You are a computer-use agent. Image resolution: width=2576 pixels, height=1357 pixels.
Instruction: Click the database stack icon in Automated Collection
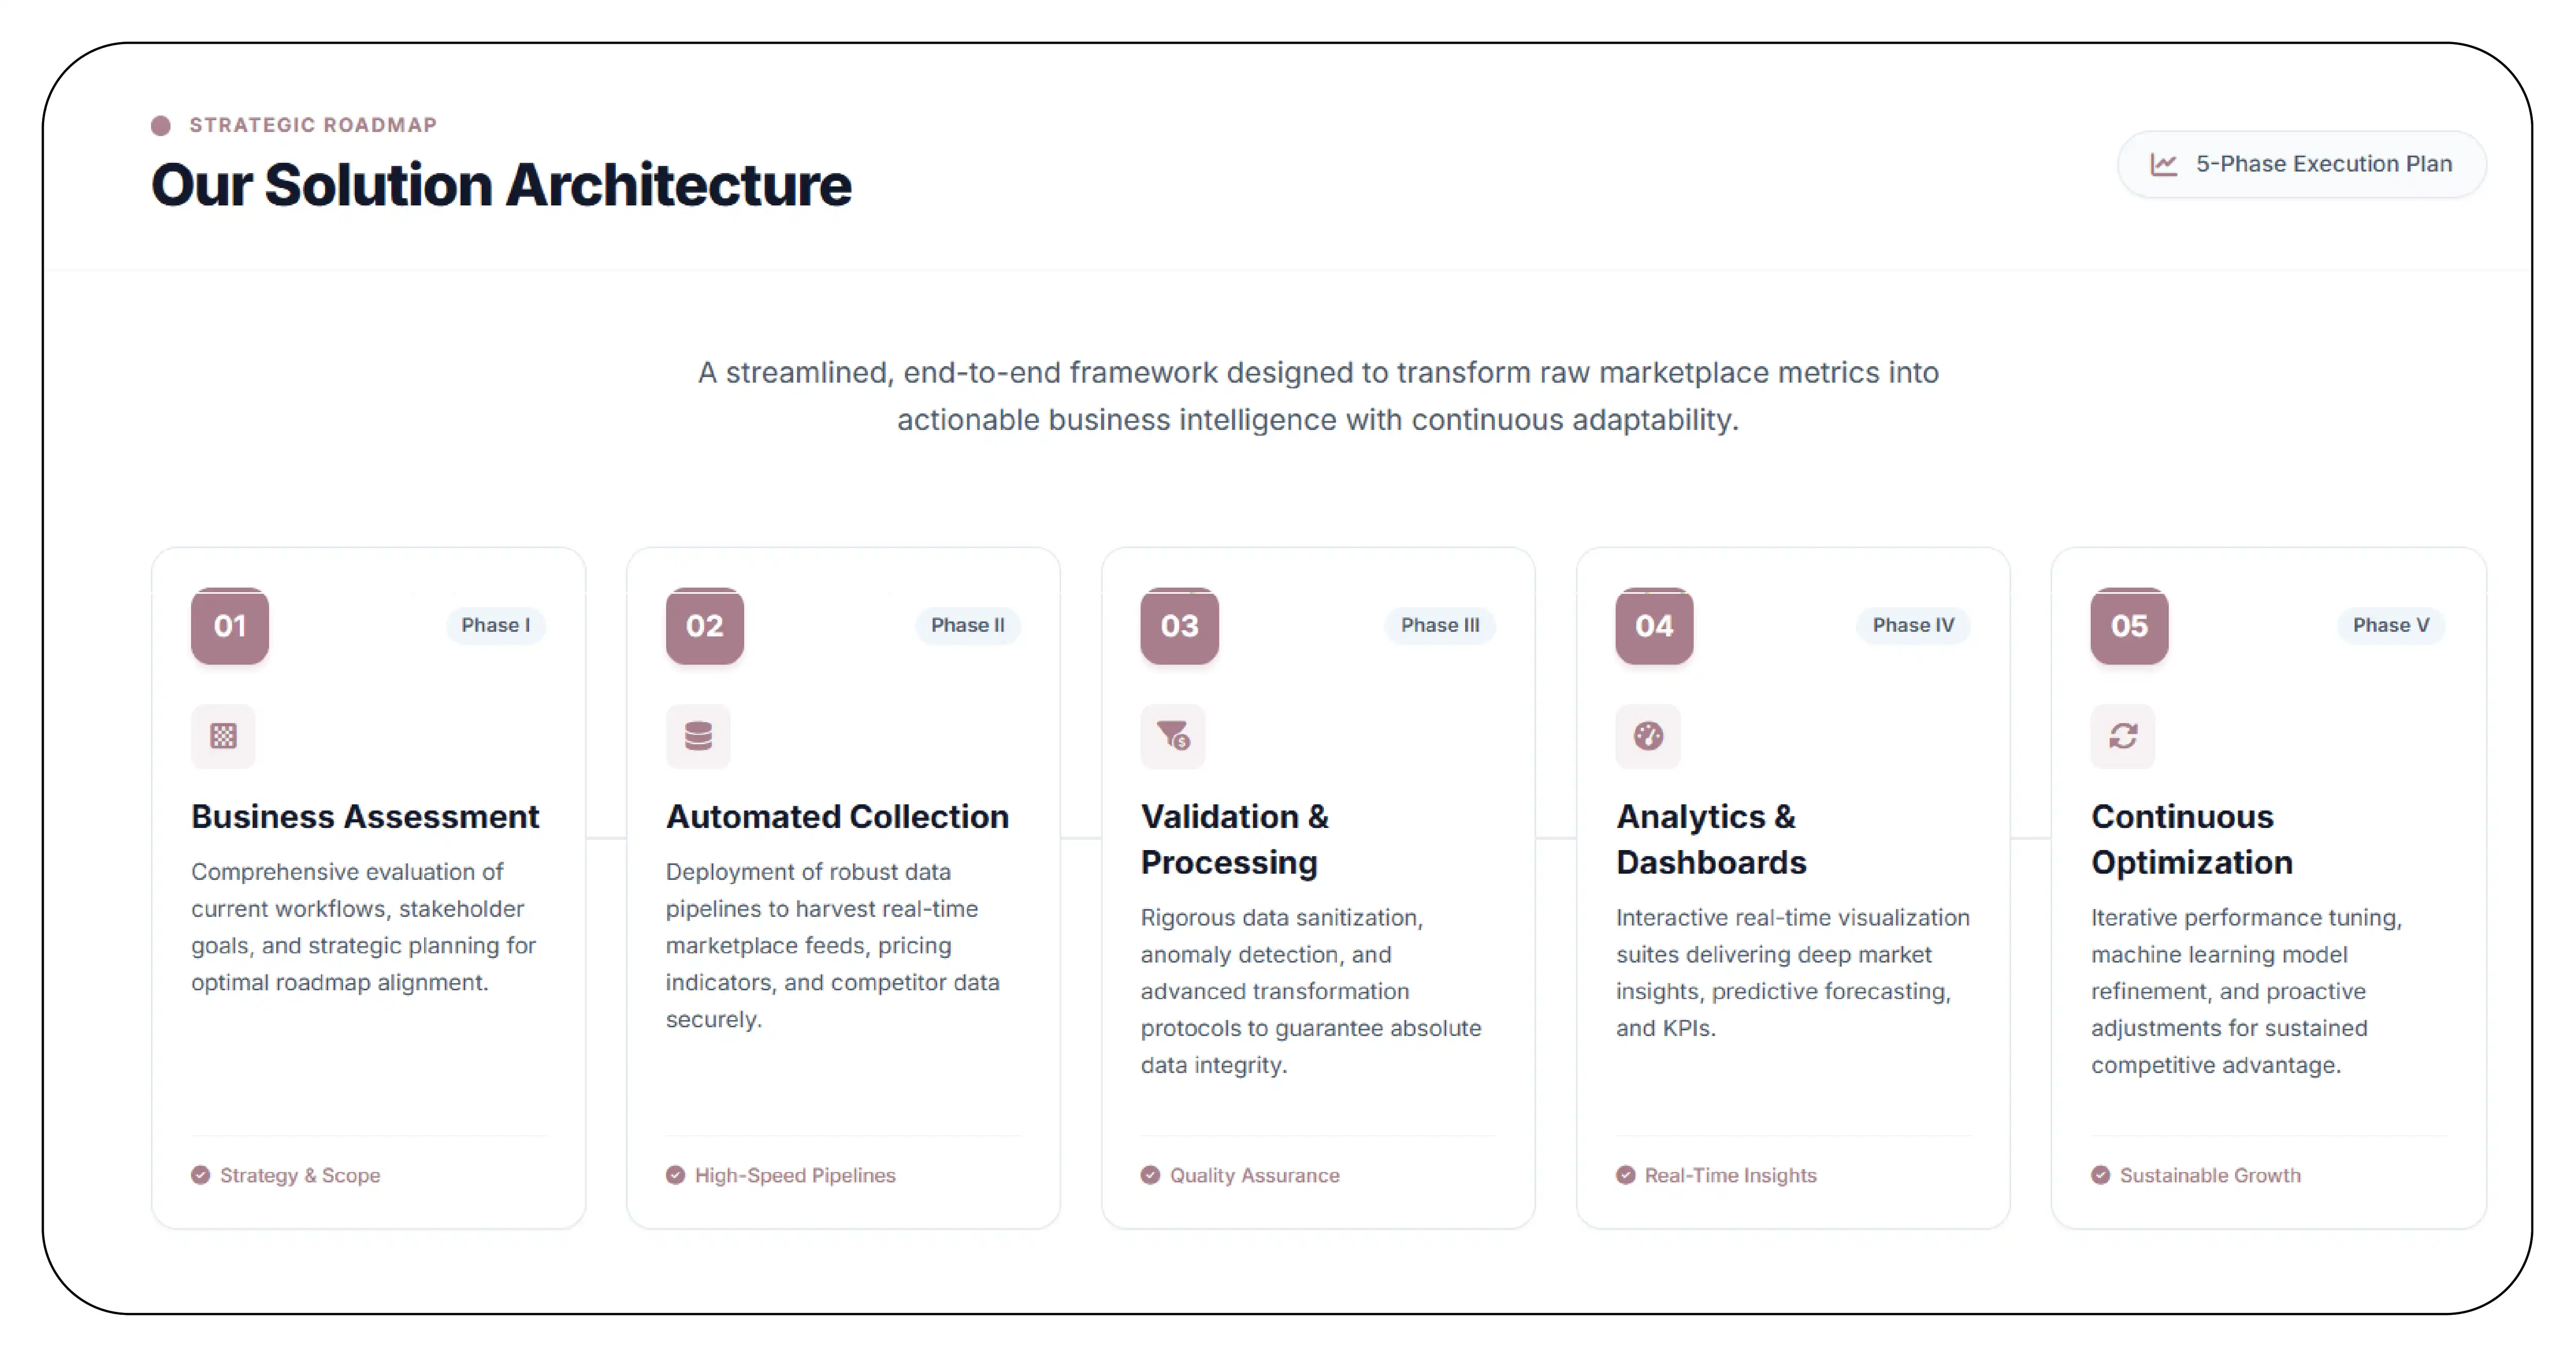click(x=698, y=736)
